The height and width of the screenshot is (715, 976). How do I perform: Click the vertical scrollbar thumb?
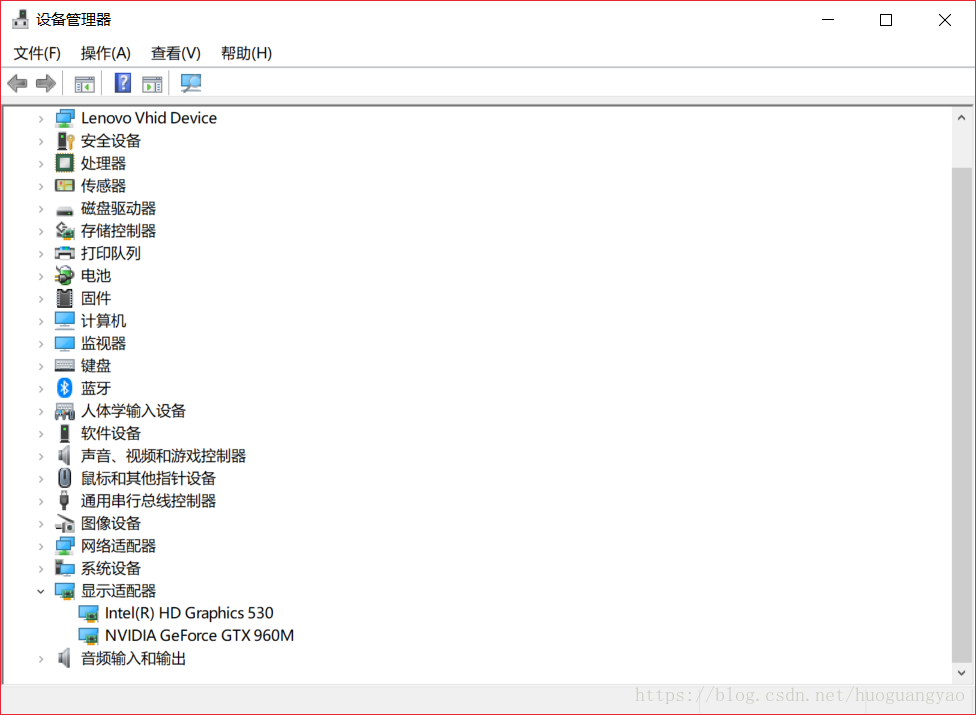962,415
